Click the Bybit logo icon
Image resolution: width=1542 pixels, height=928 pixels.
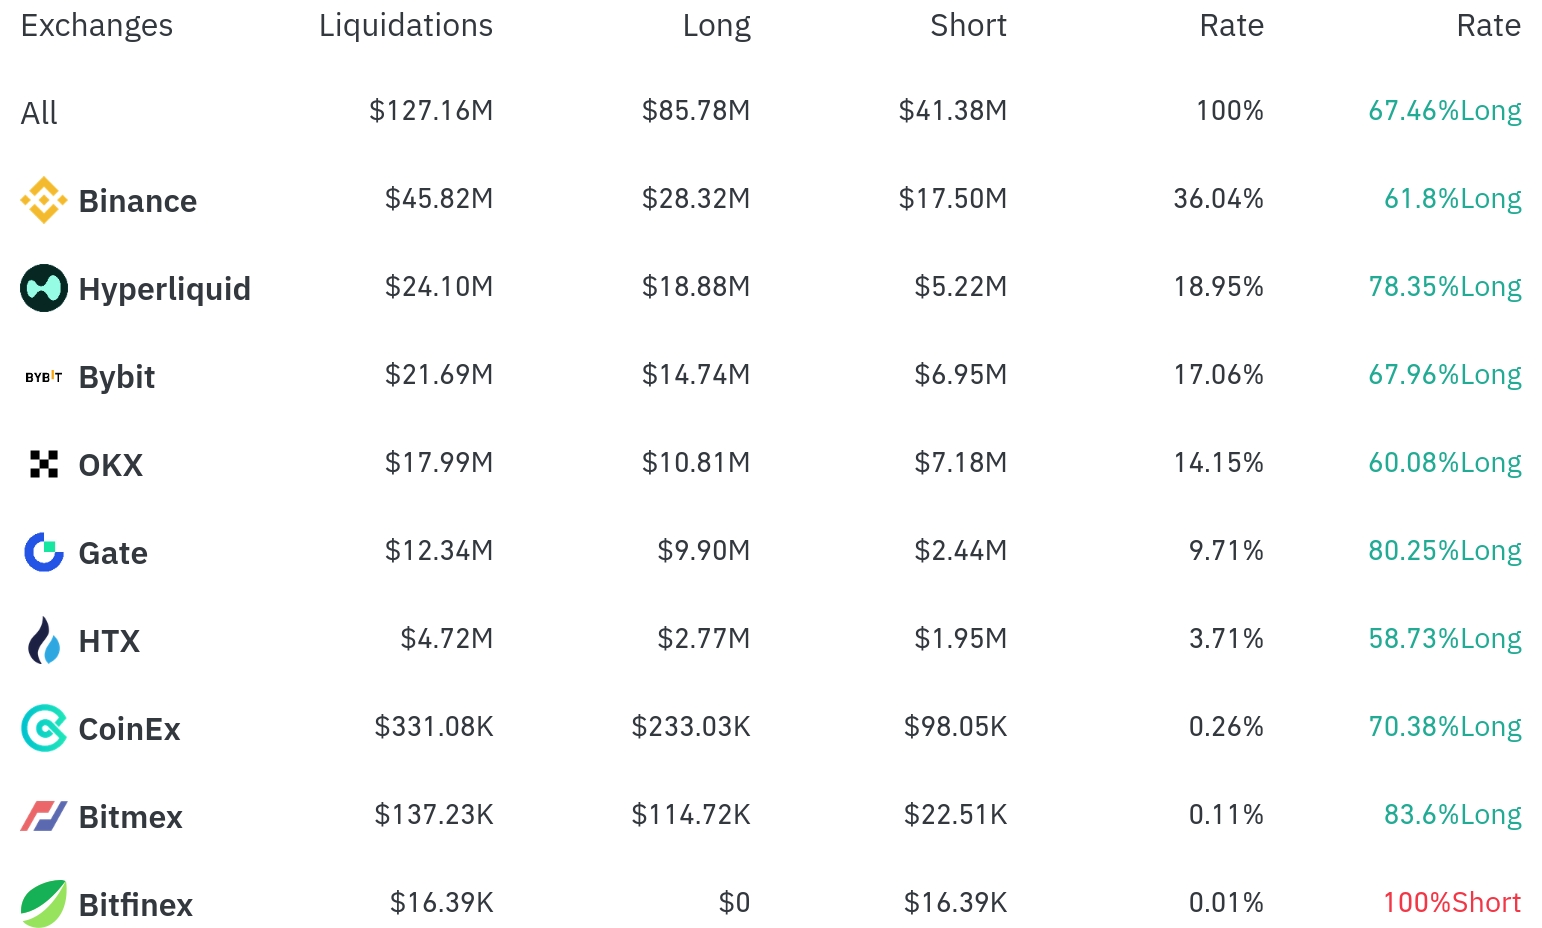coord(44,377)
